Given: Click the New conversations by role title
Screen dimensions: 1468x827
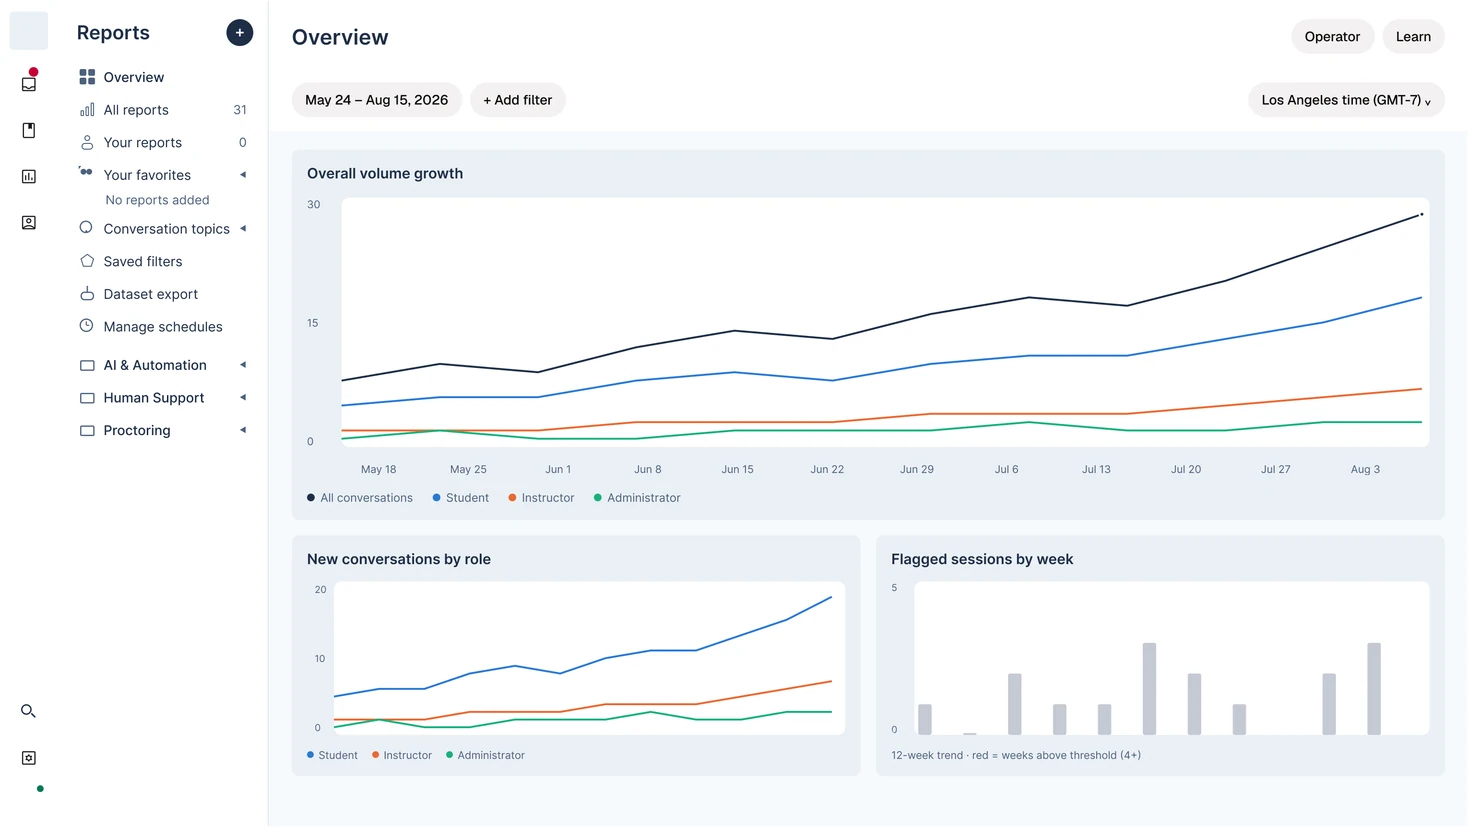Looking at the screenshot, I should click(x=399, y=560).
